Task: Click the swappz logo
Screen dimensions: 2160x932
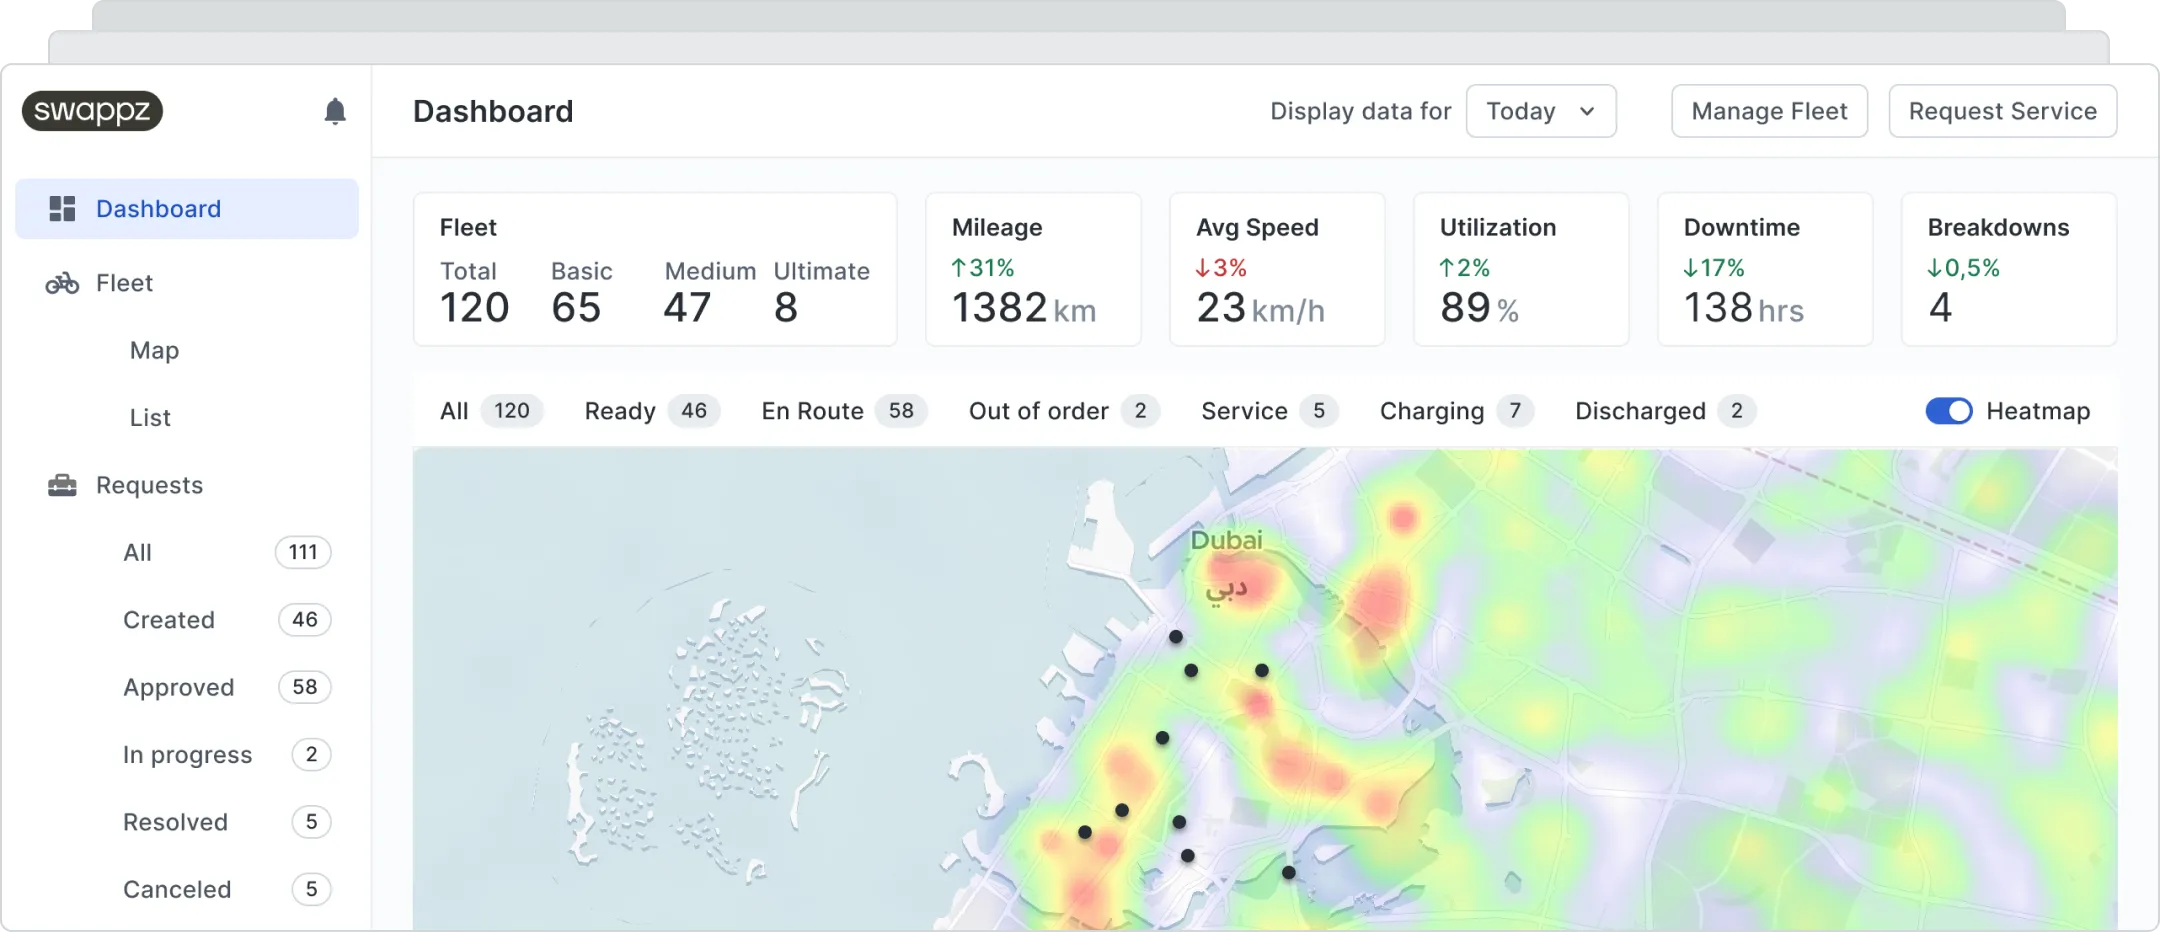Action: pos(92,111)
